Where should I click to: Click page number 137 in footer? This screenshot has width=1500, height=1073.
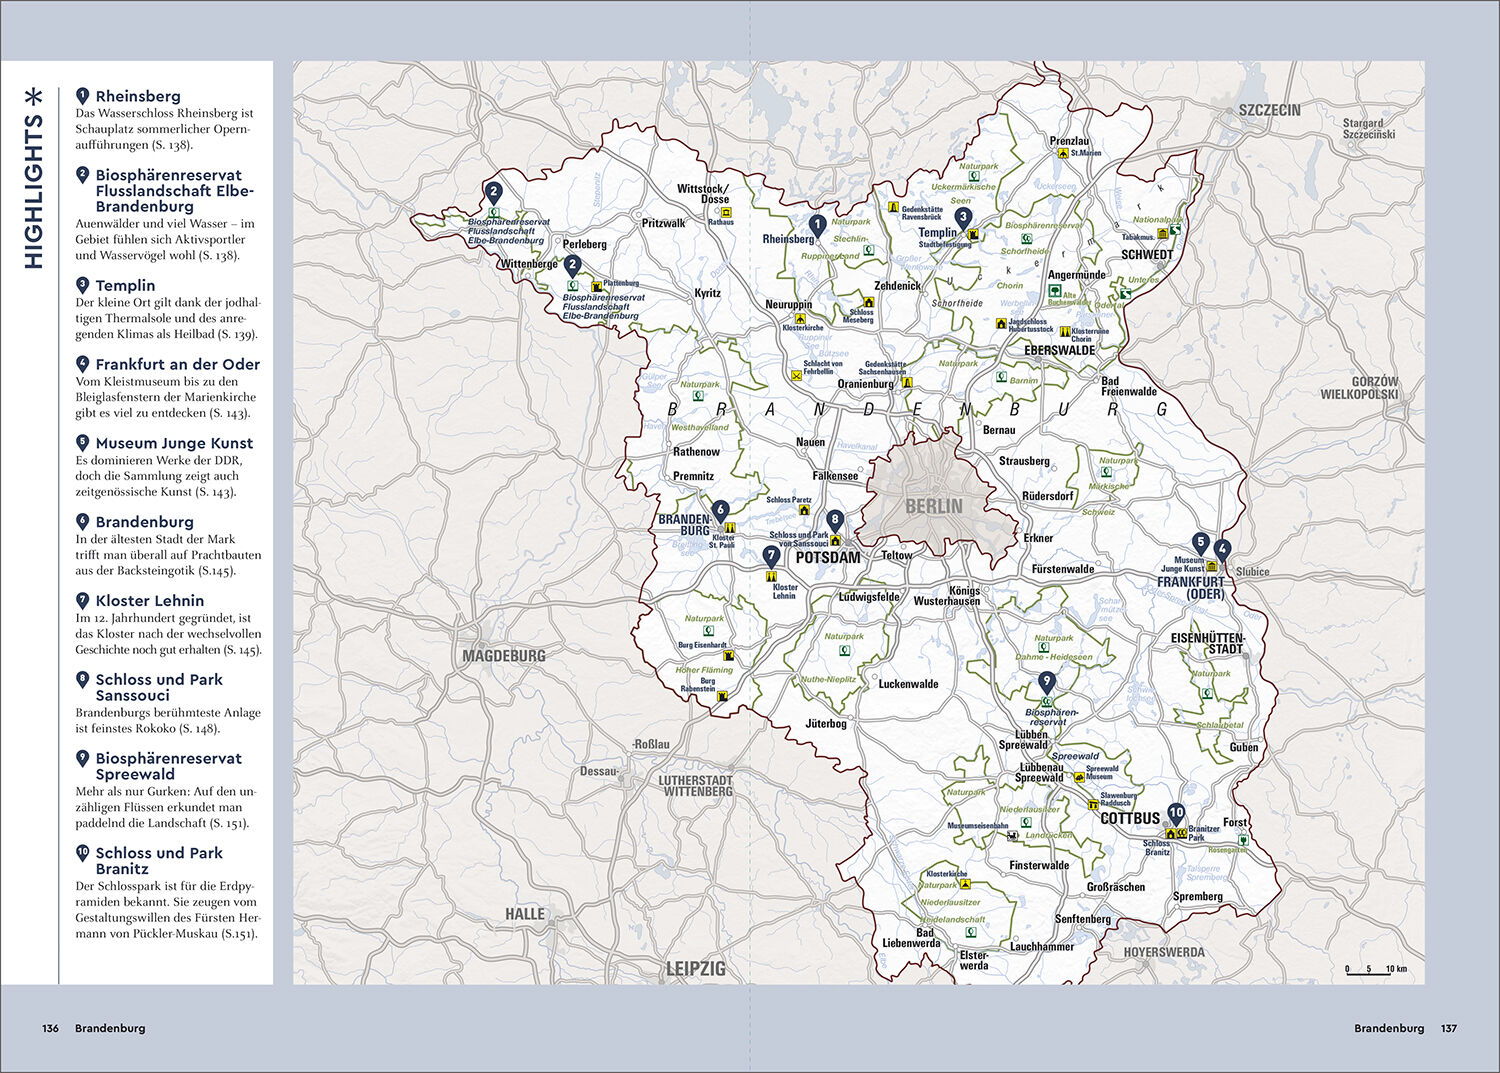(x=1448, y=1028)
